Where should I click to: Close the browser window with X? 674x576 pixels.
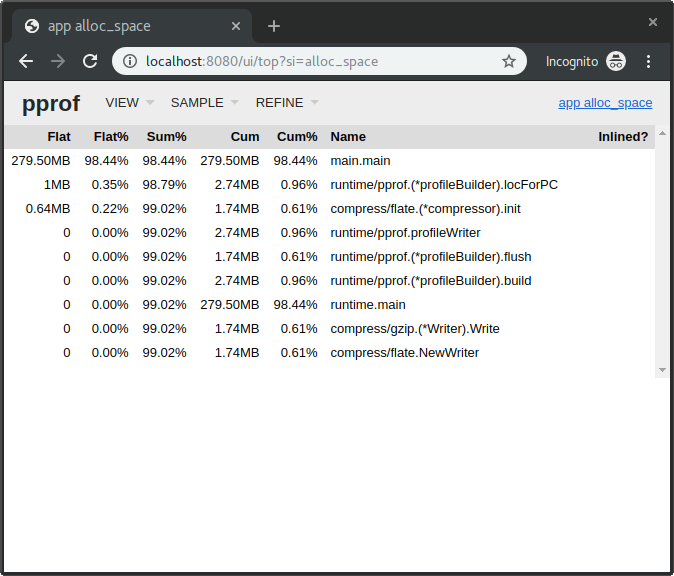(653, 22)
